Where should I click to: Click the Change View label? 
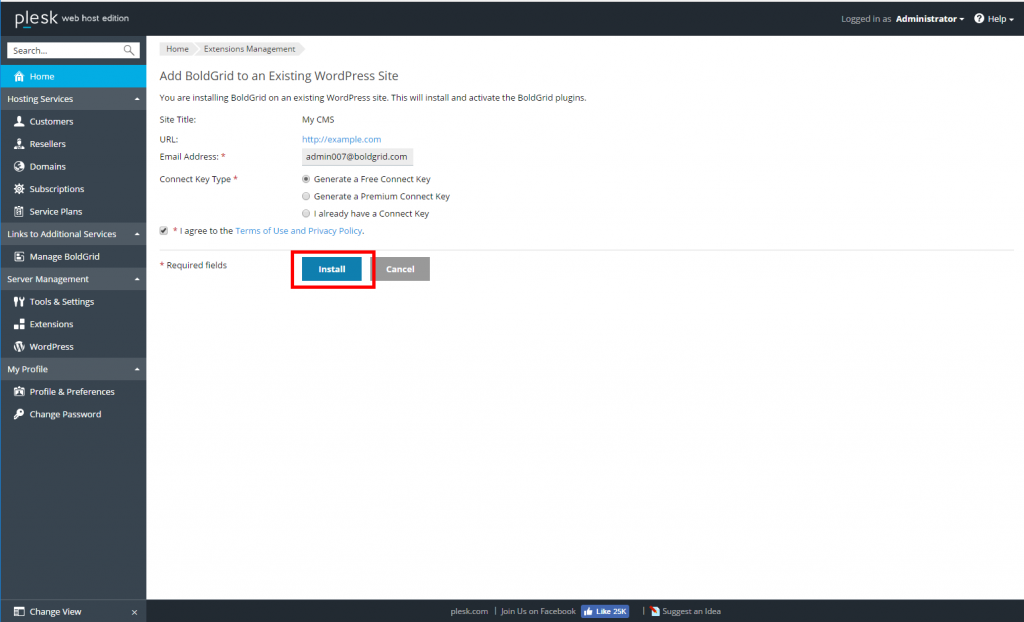click(56, 612)
